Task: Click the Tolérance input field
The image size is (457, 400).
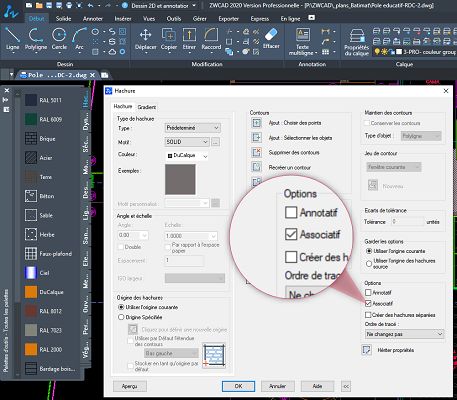Action: tap(407, 222)
